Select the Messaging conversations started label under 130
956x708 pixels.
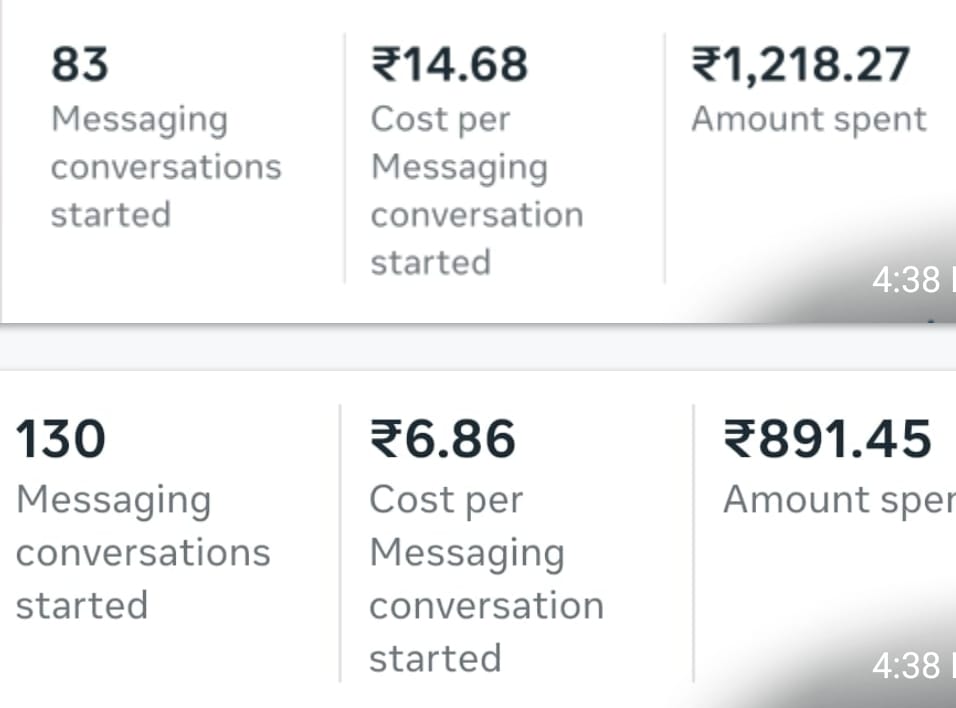[x=143, y=552]
